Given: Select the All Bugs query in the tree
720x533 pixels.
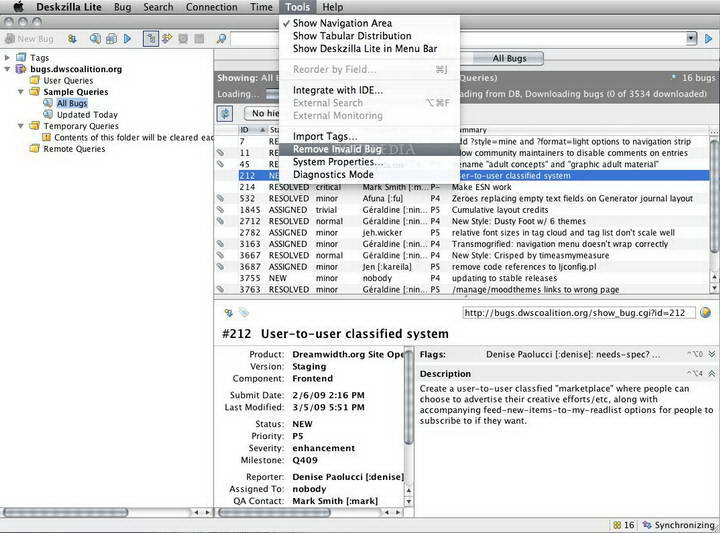Looking at the screenshot, I should pos(72,103).
